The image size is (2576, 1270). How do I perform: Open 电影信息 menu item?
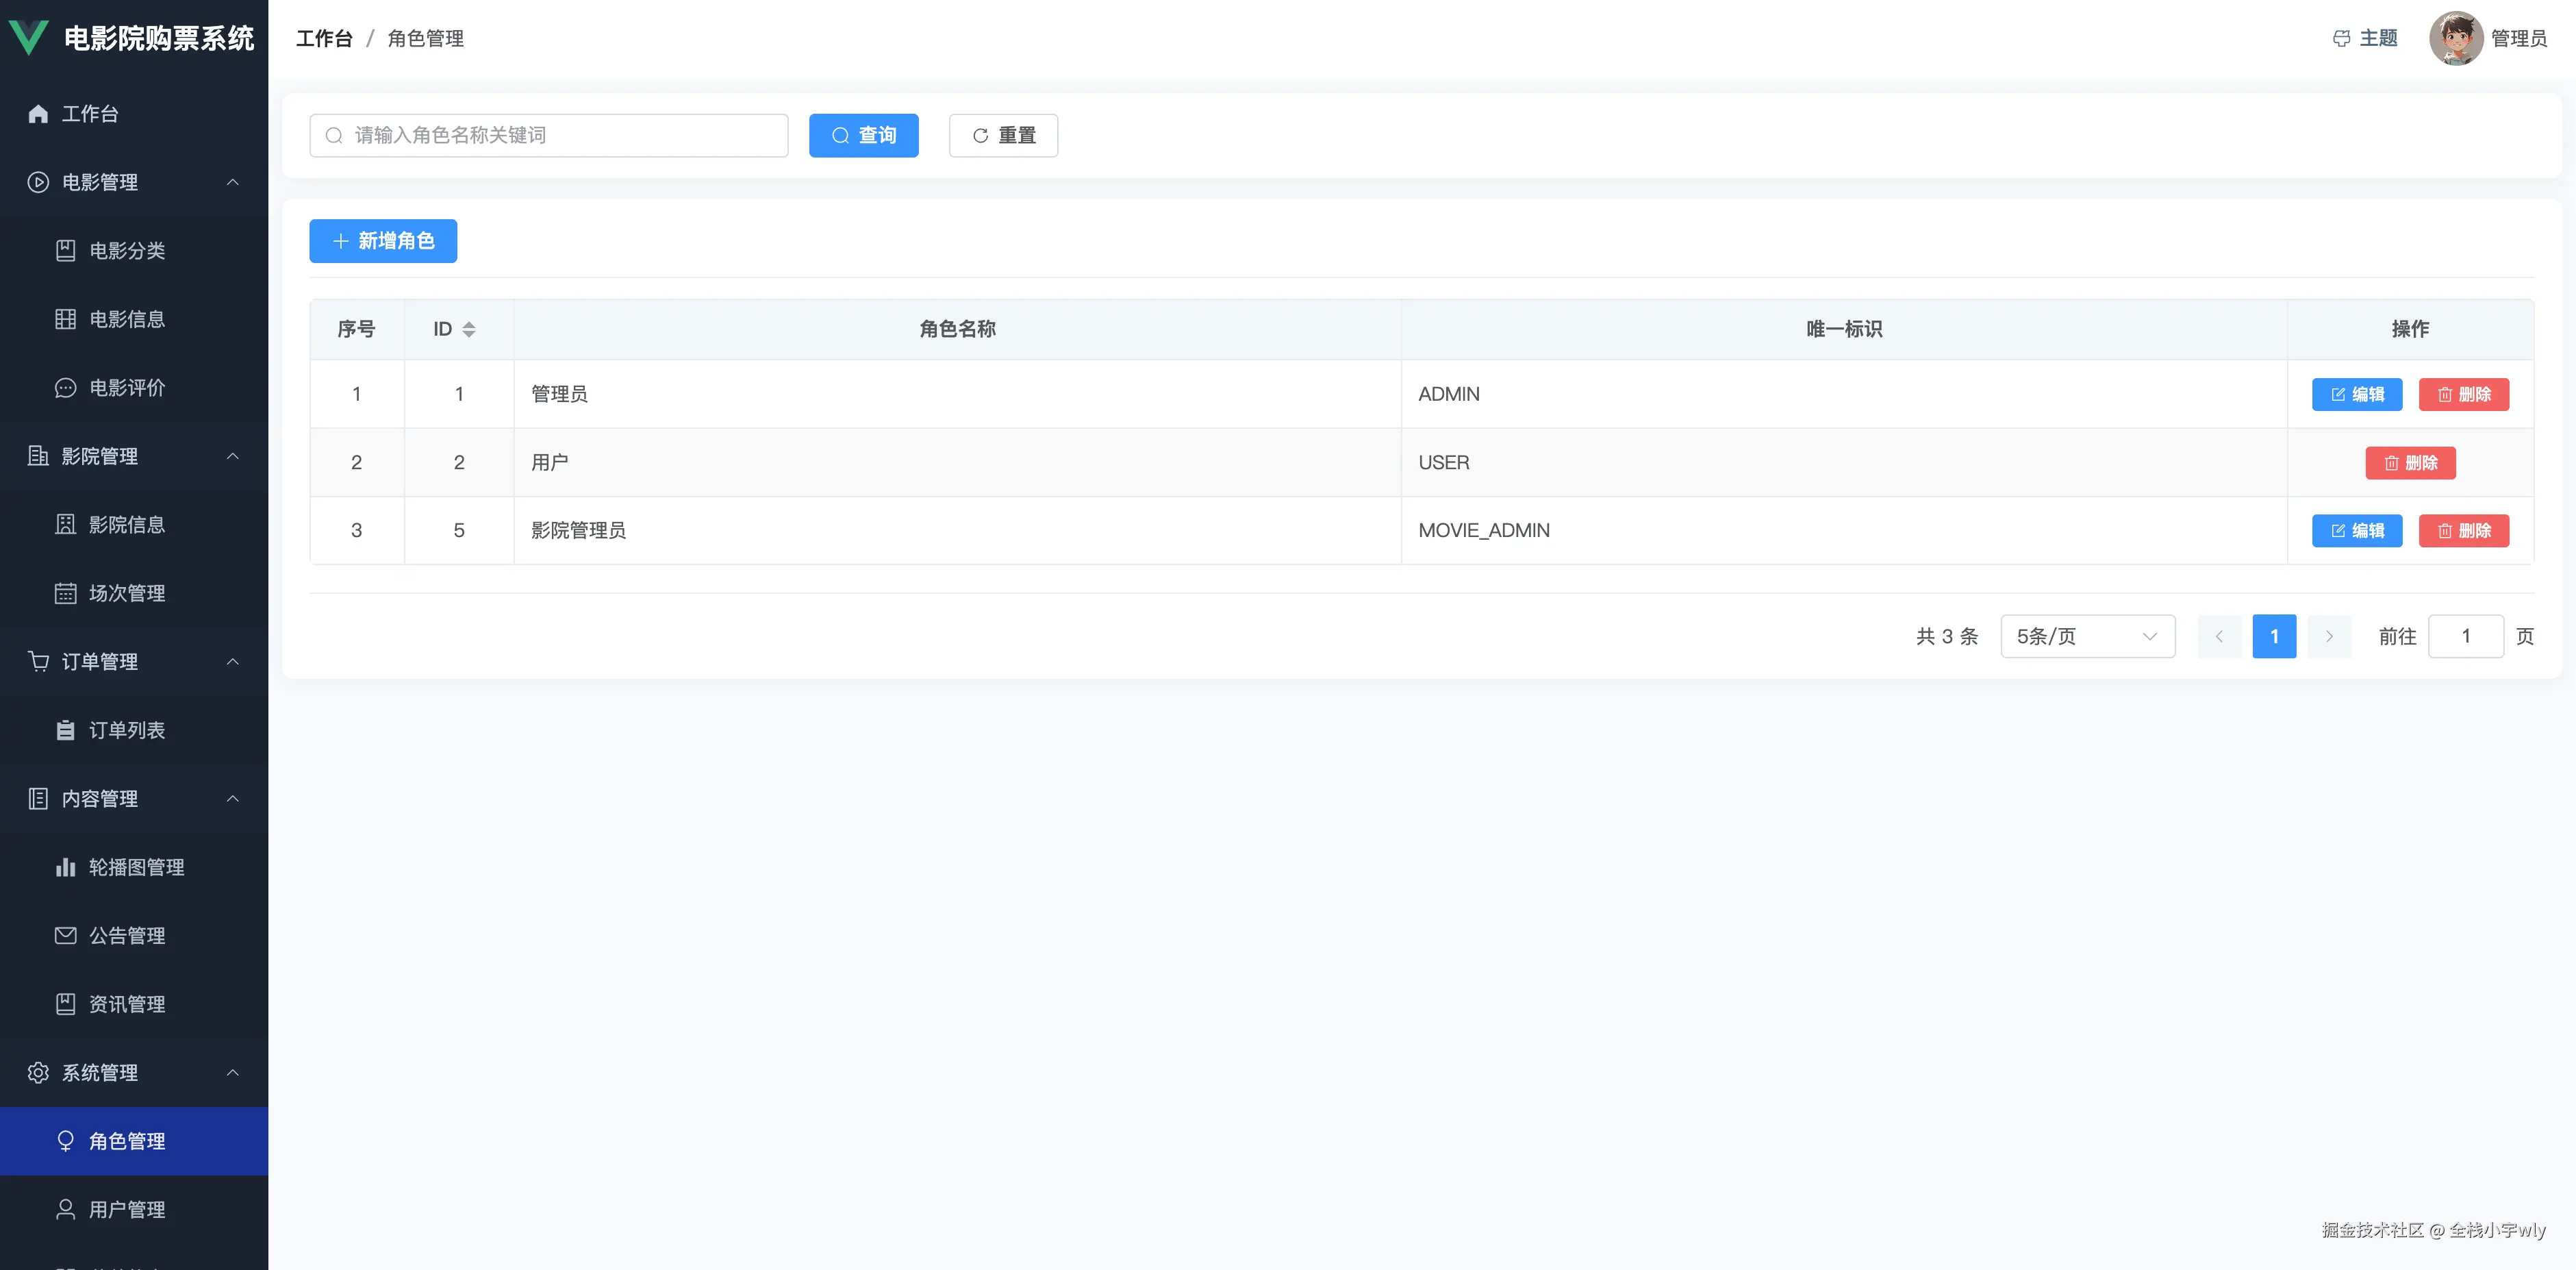click(x=126, y=320)
